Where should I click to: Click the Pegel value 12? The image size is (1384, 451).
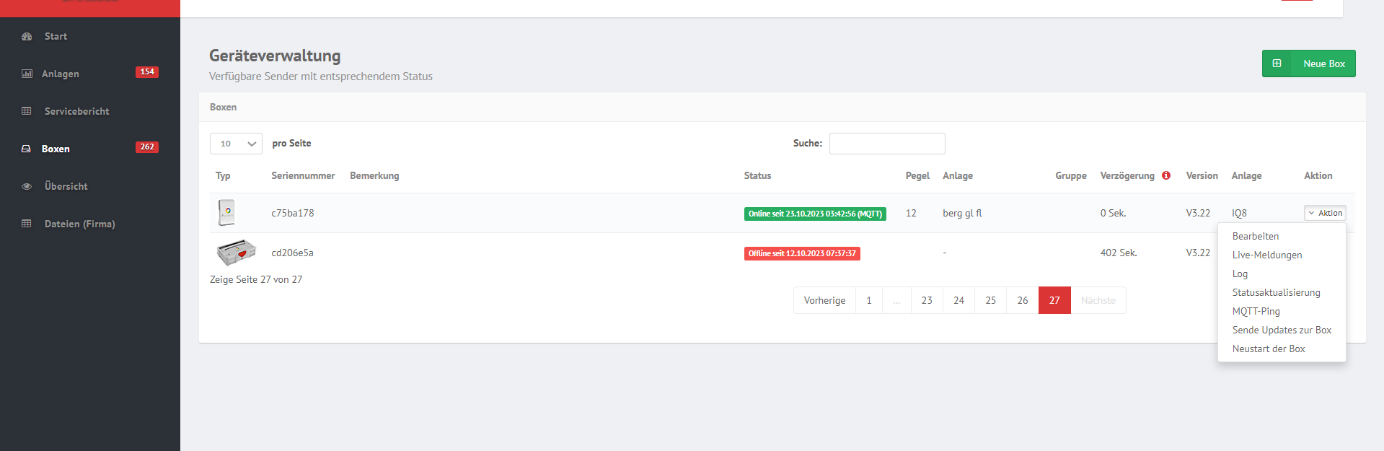911,213
